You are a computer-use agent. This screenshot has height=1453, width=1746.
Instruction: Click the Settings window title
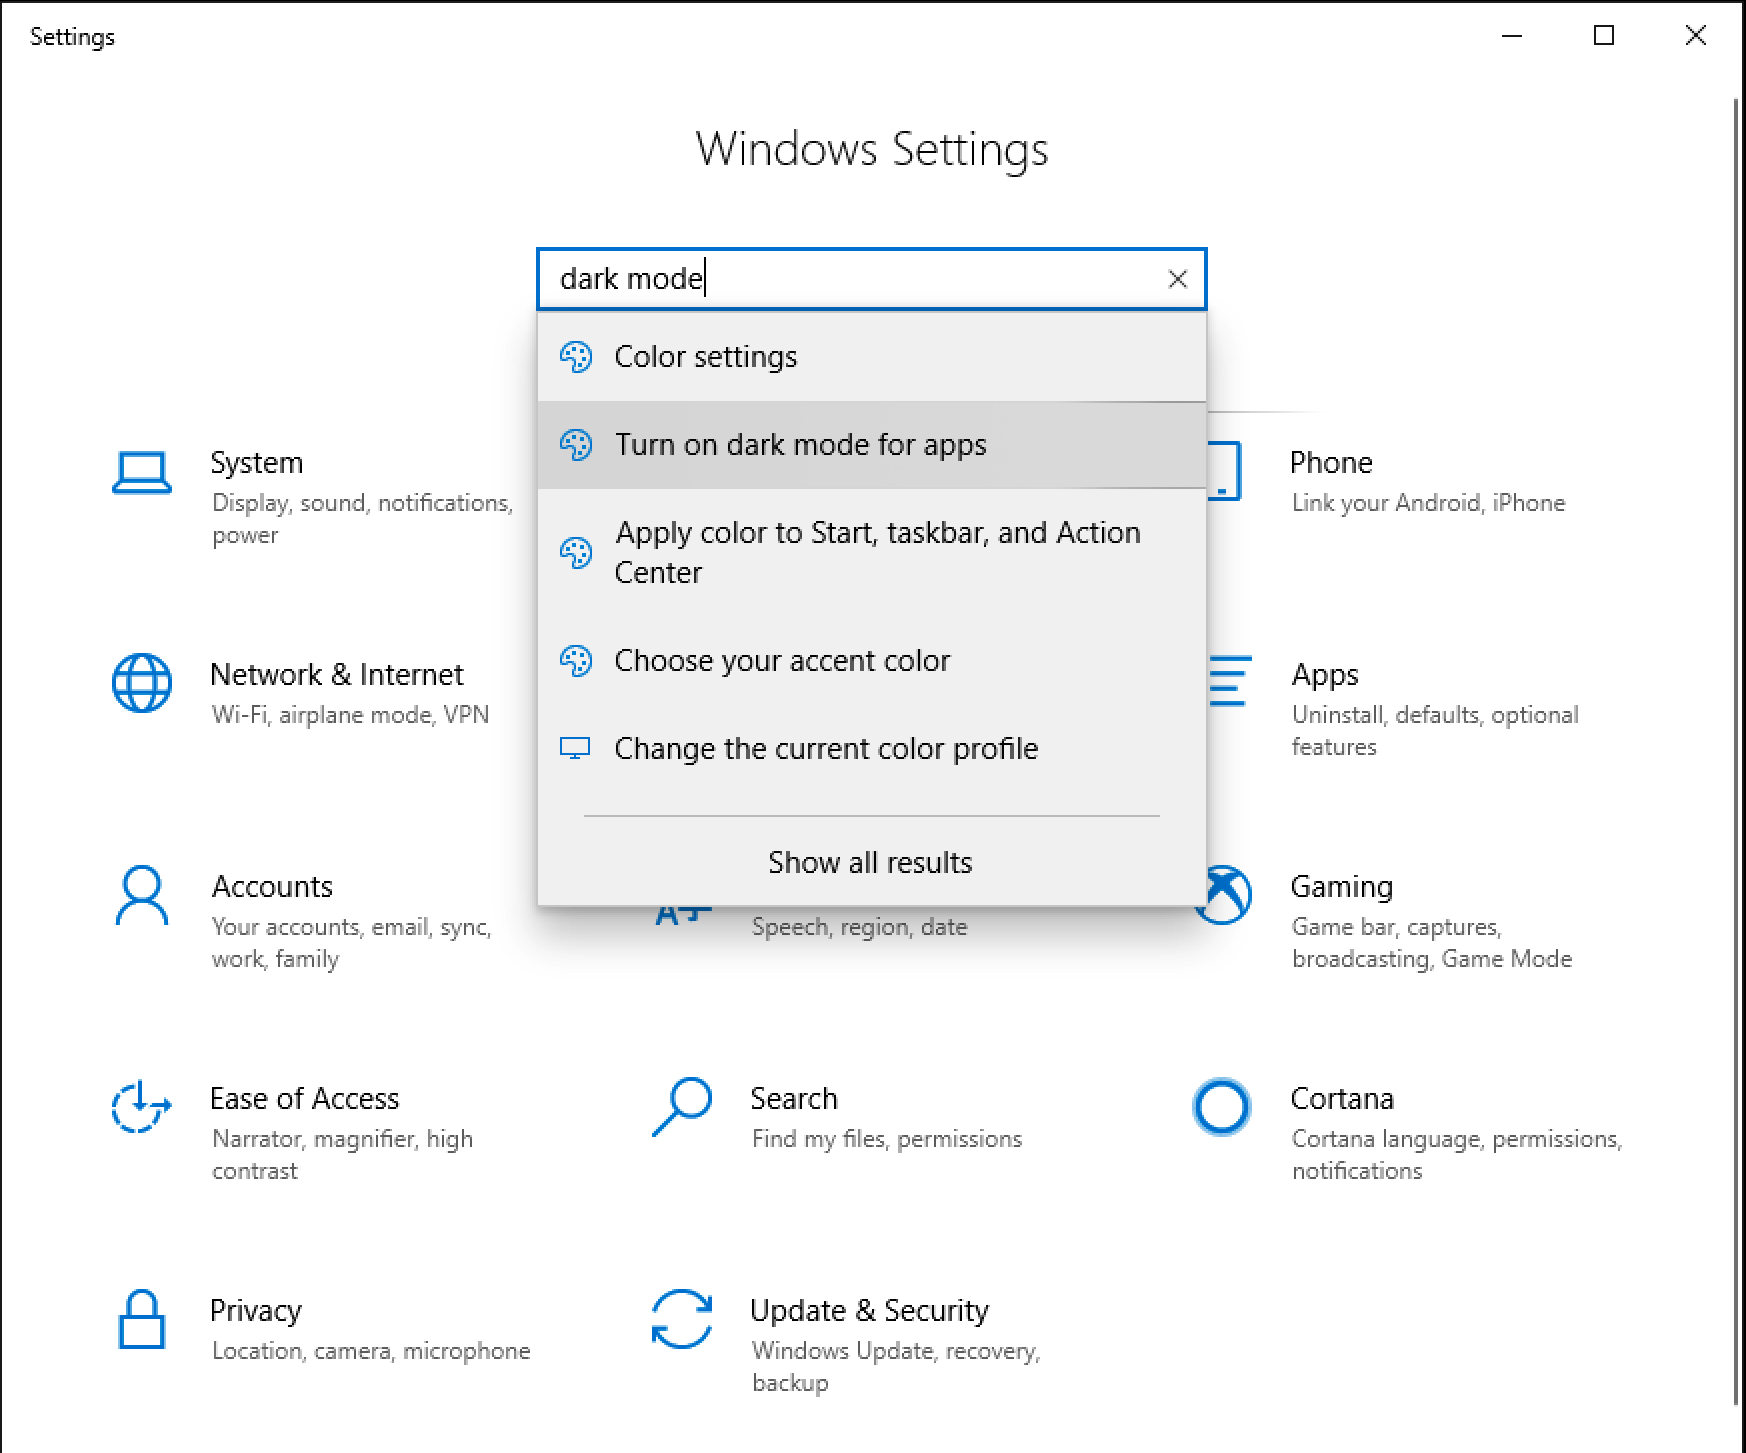(x=73, y=36)
